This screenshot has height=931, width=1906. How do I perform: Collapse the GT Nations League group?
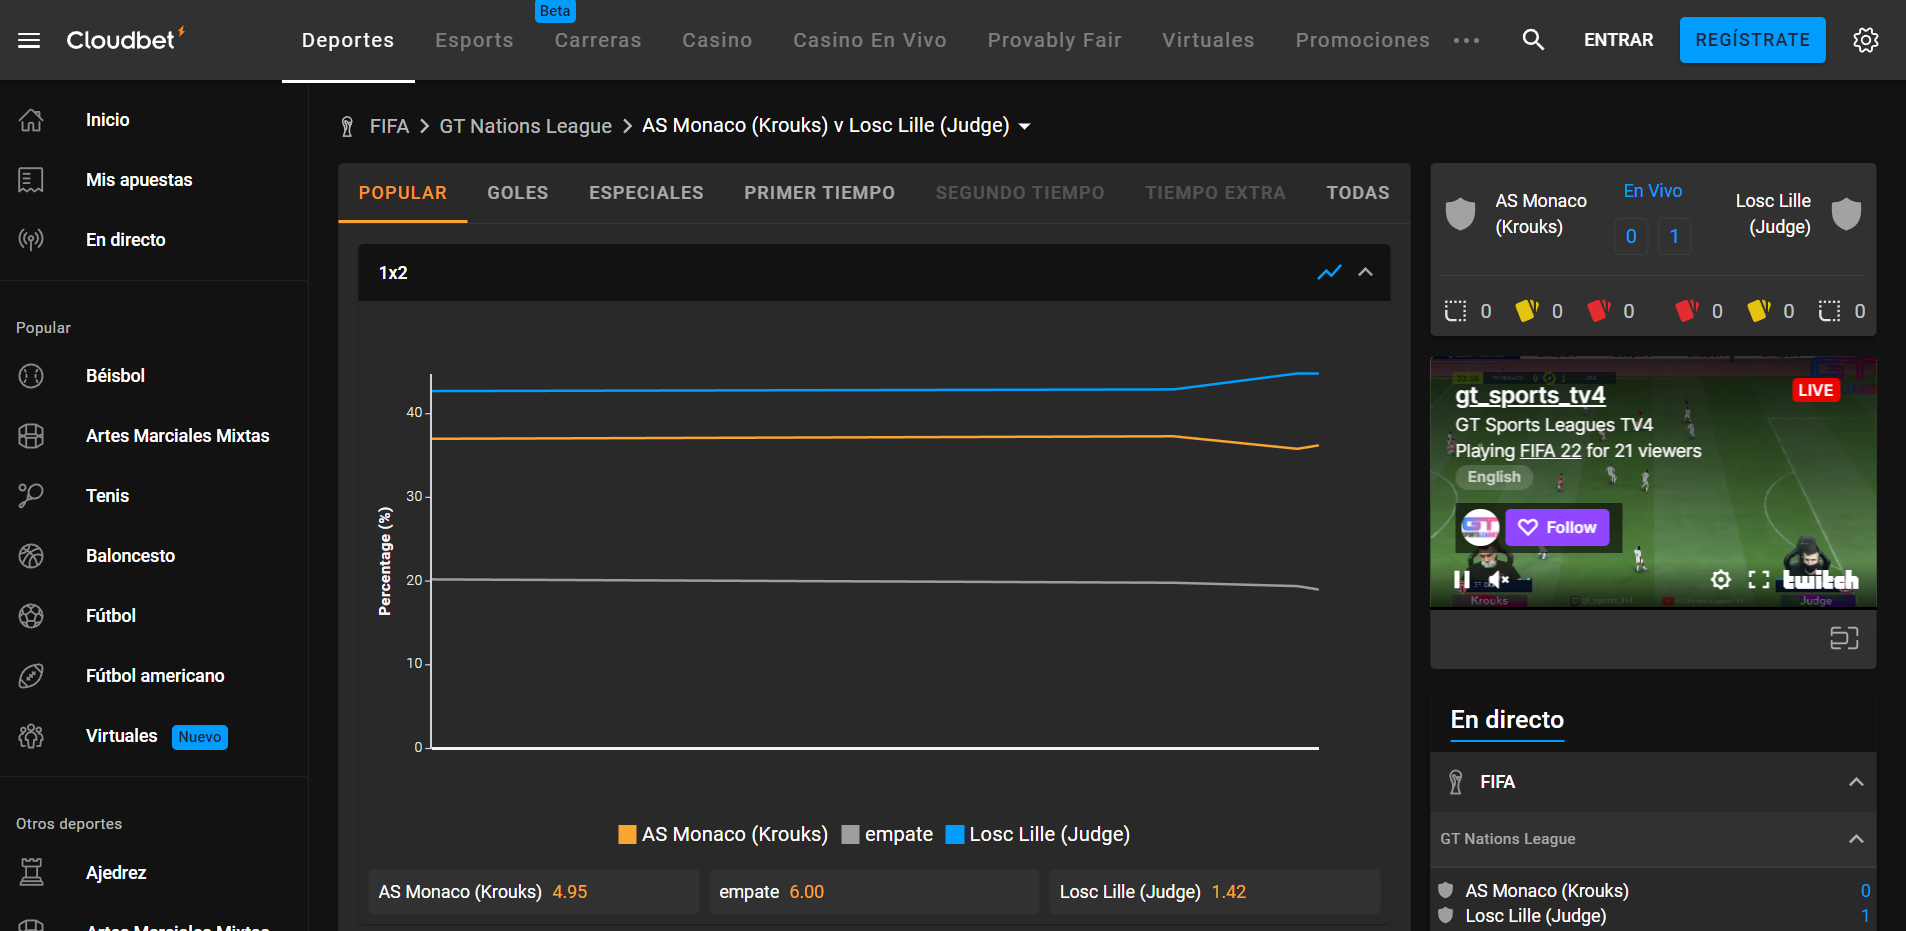point(1856,839)
